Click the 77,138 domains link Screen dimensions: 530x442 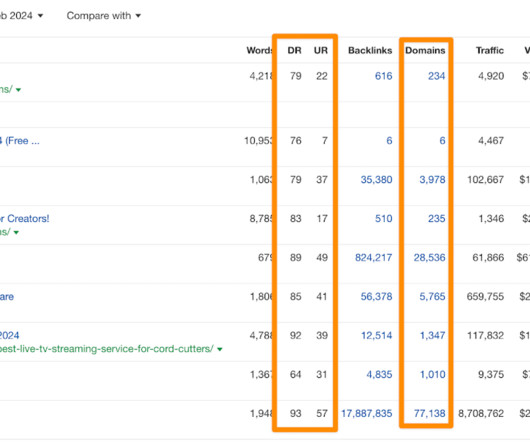pyautogui.click(x=430, y=413)
